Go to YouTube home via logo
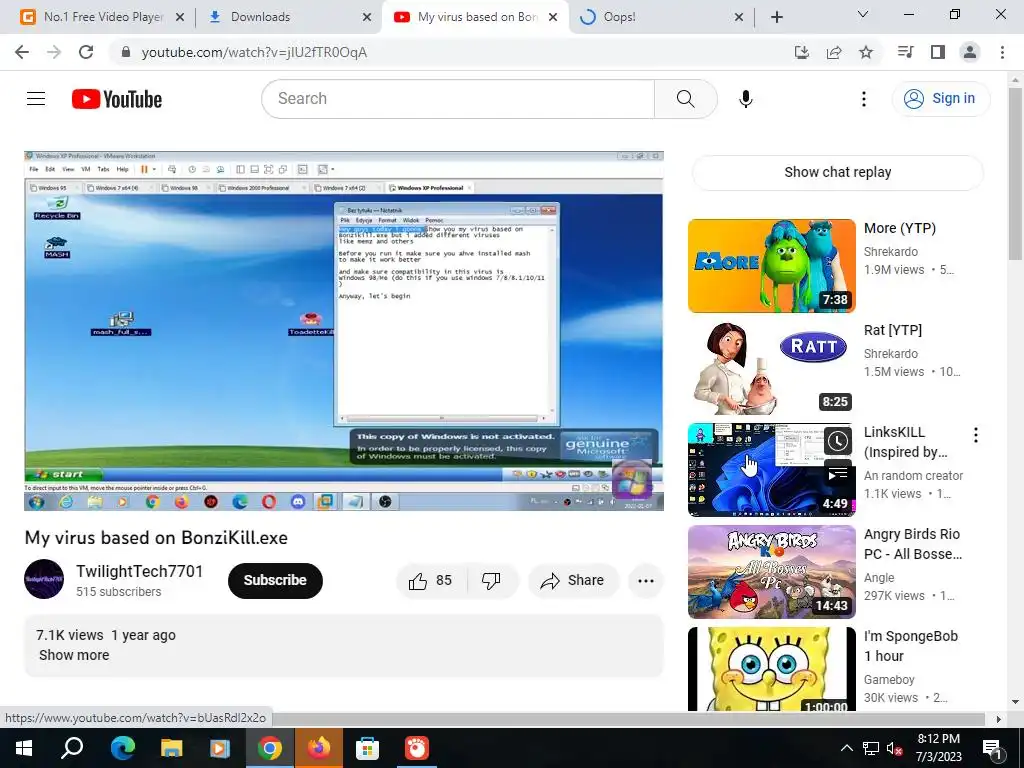 [x=117, y=99]
